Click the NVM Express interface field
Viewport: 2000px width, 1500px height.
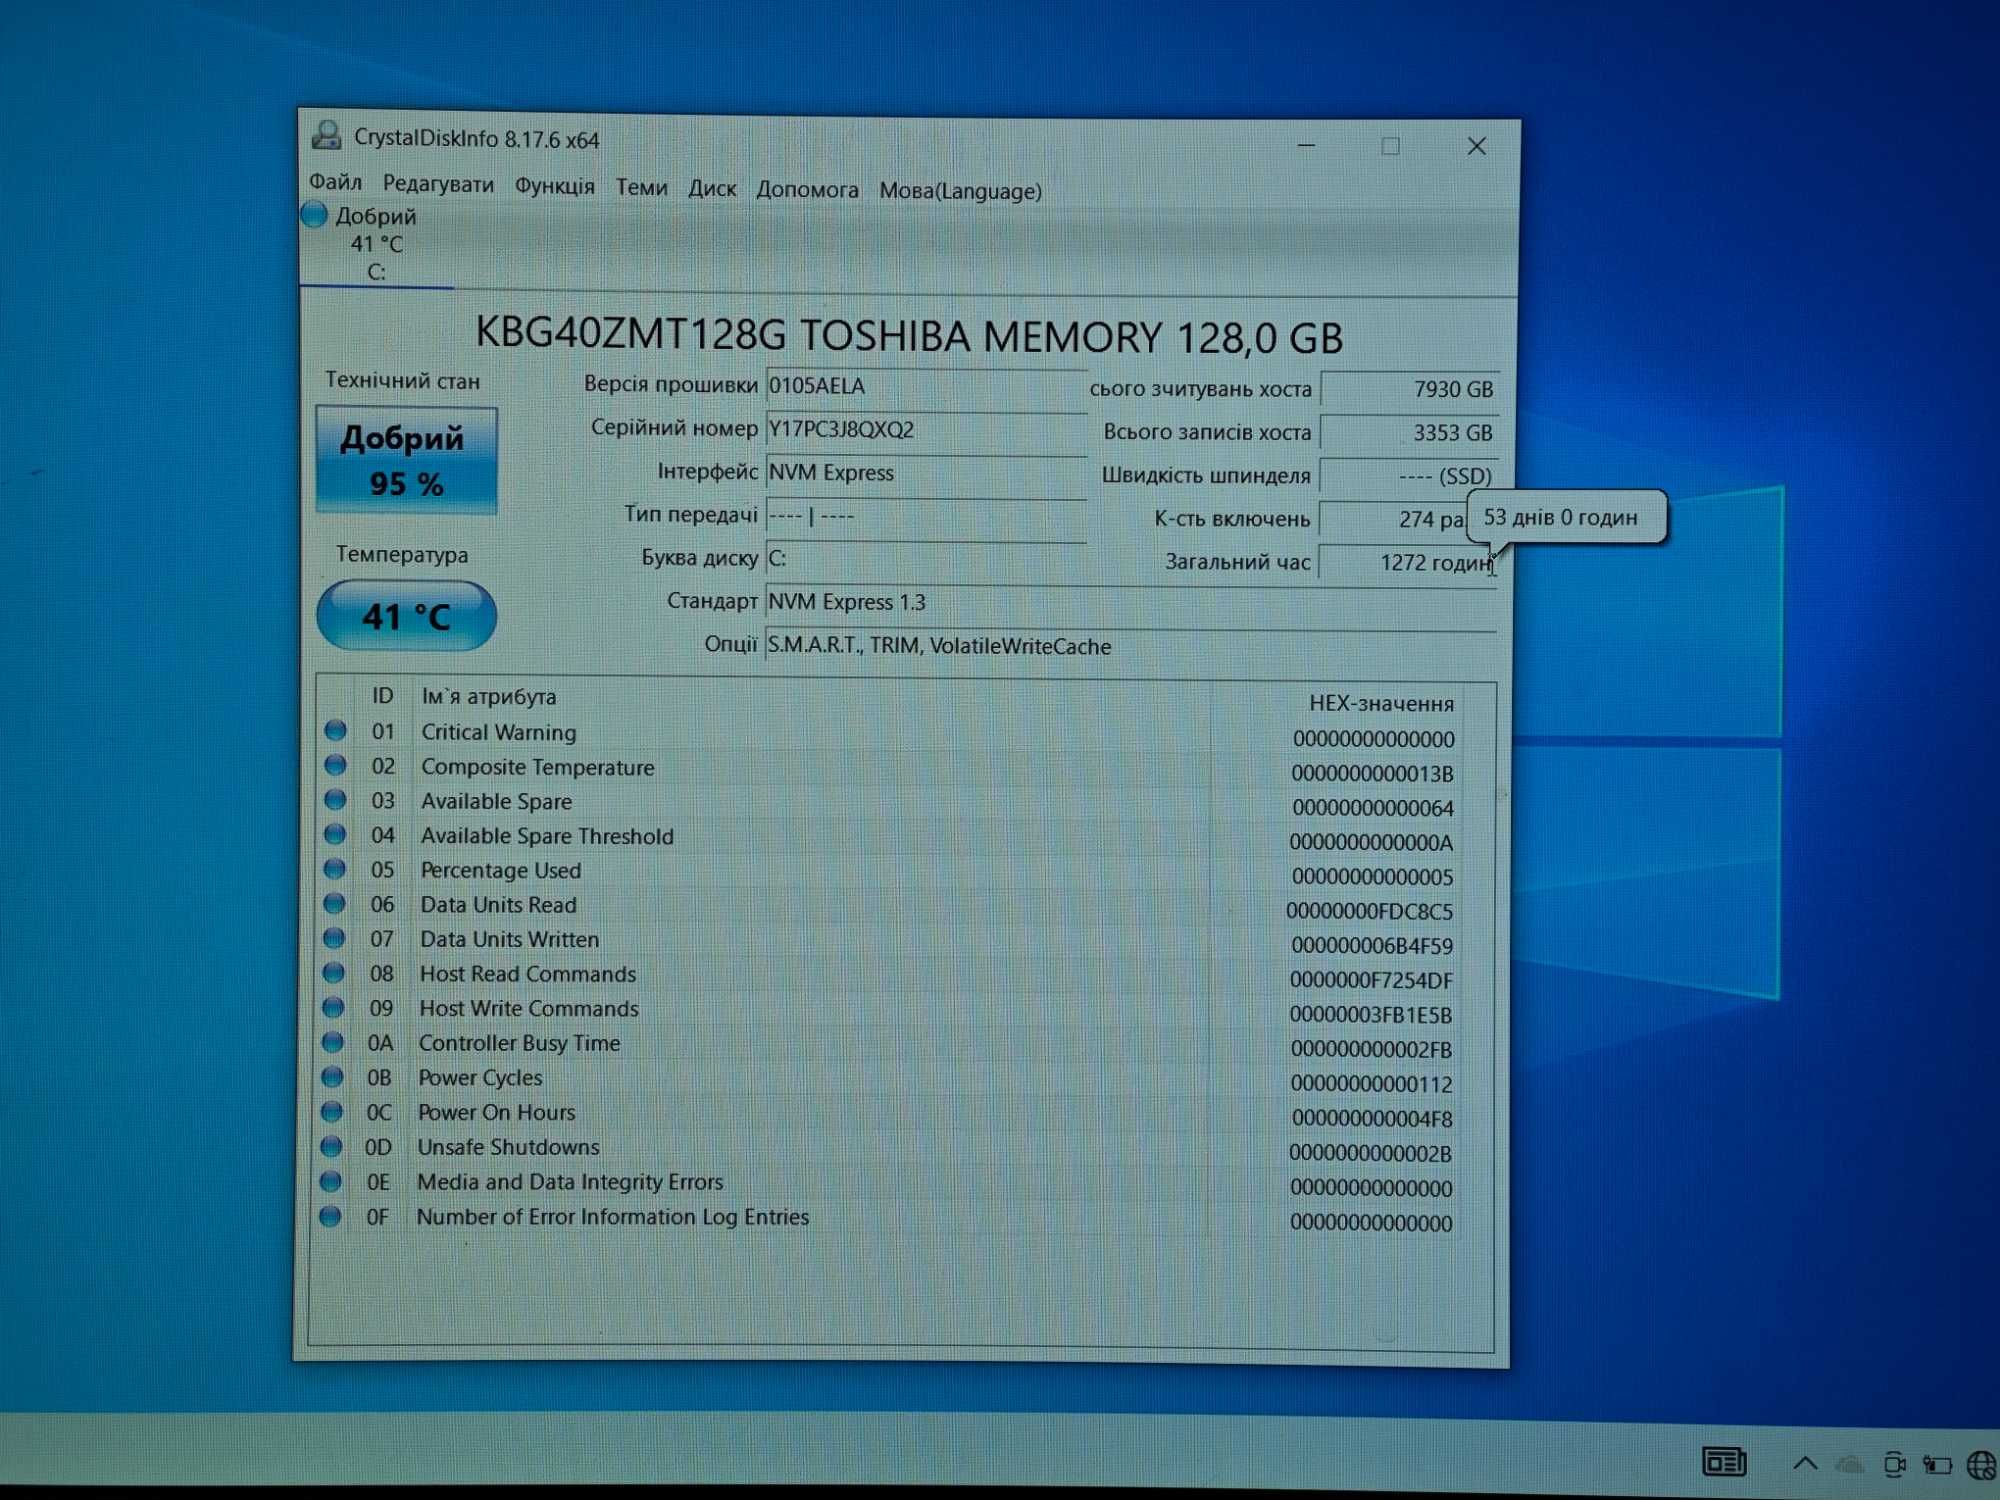coord(926,473)
